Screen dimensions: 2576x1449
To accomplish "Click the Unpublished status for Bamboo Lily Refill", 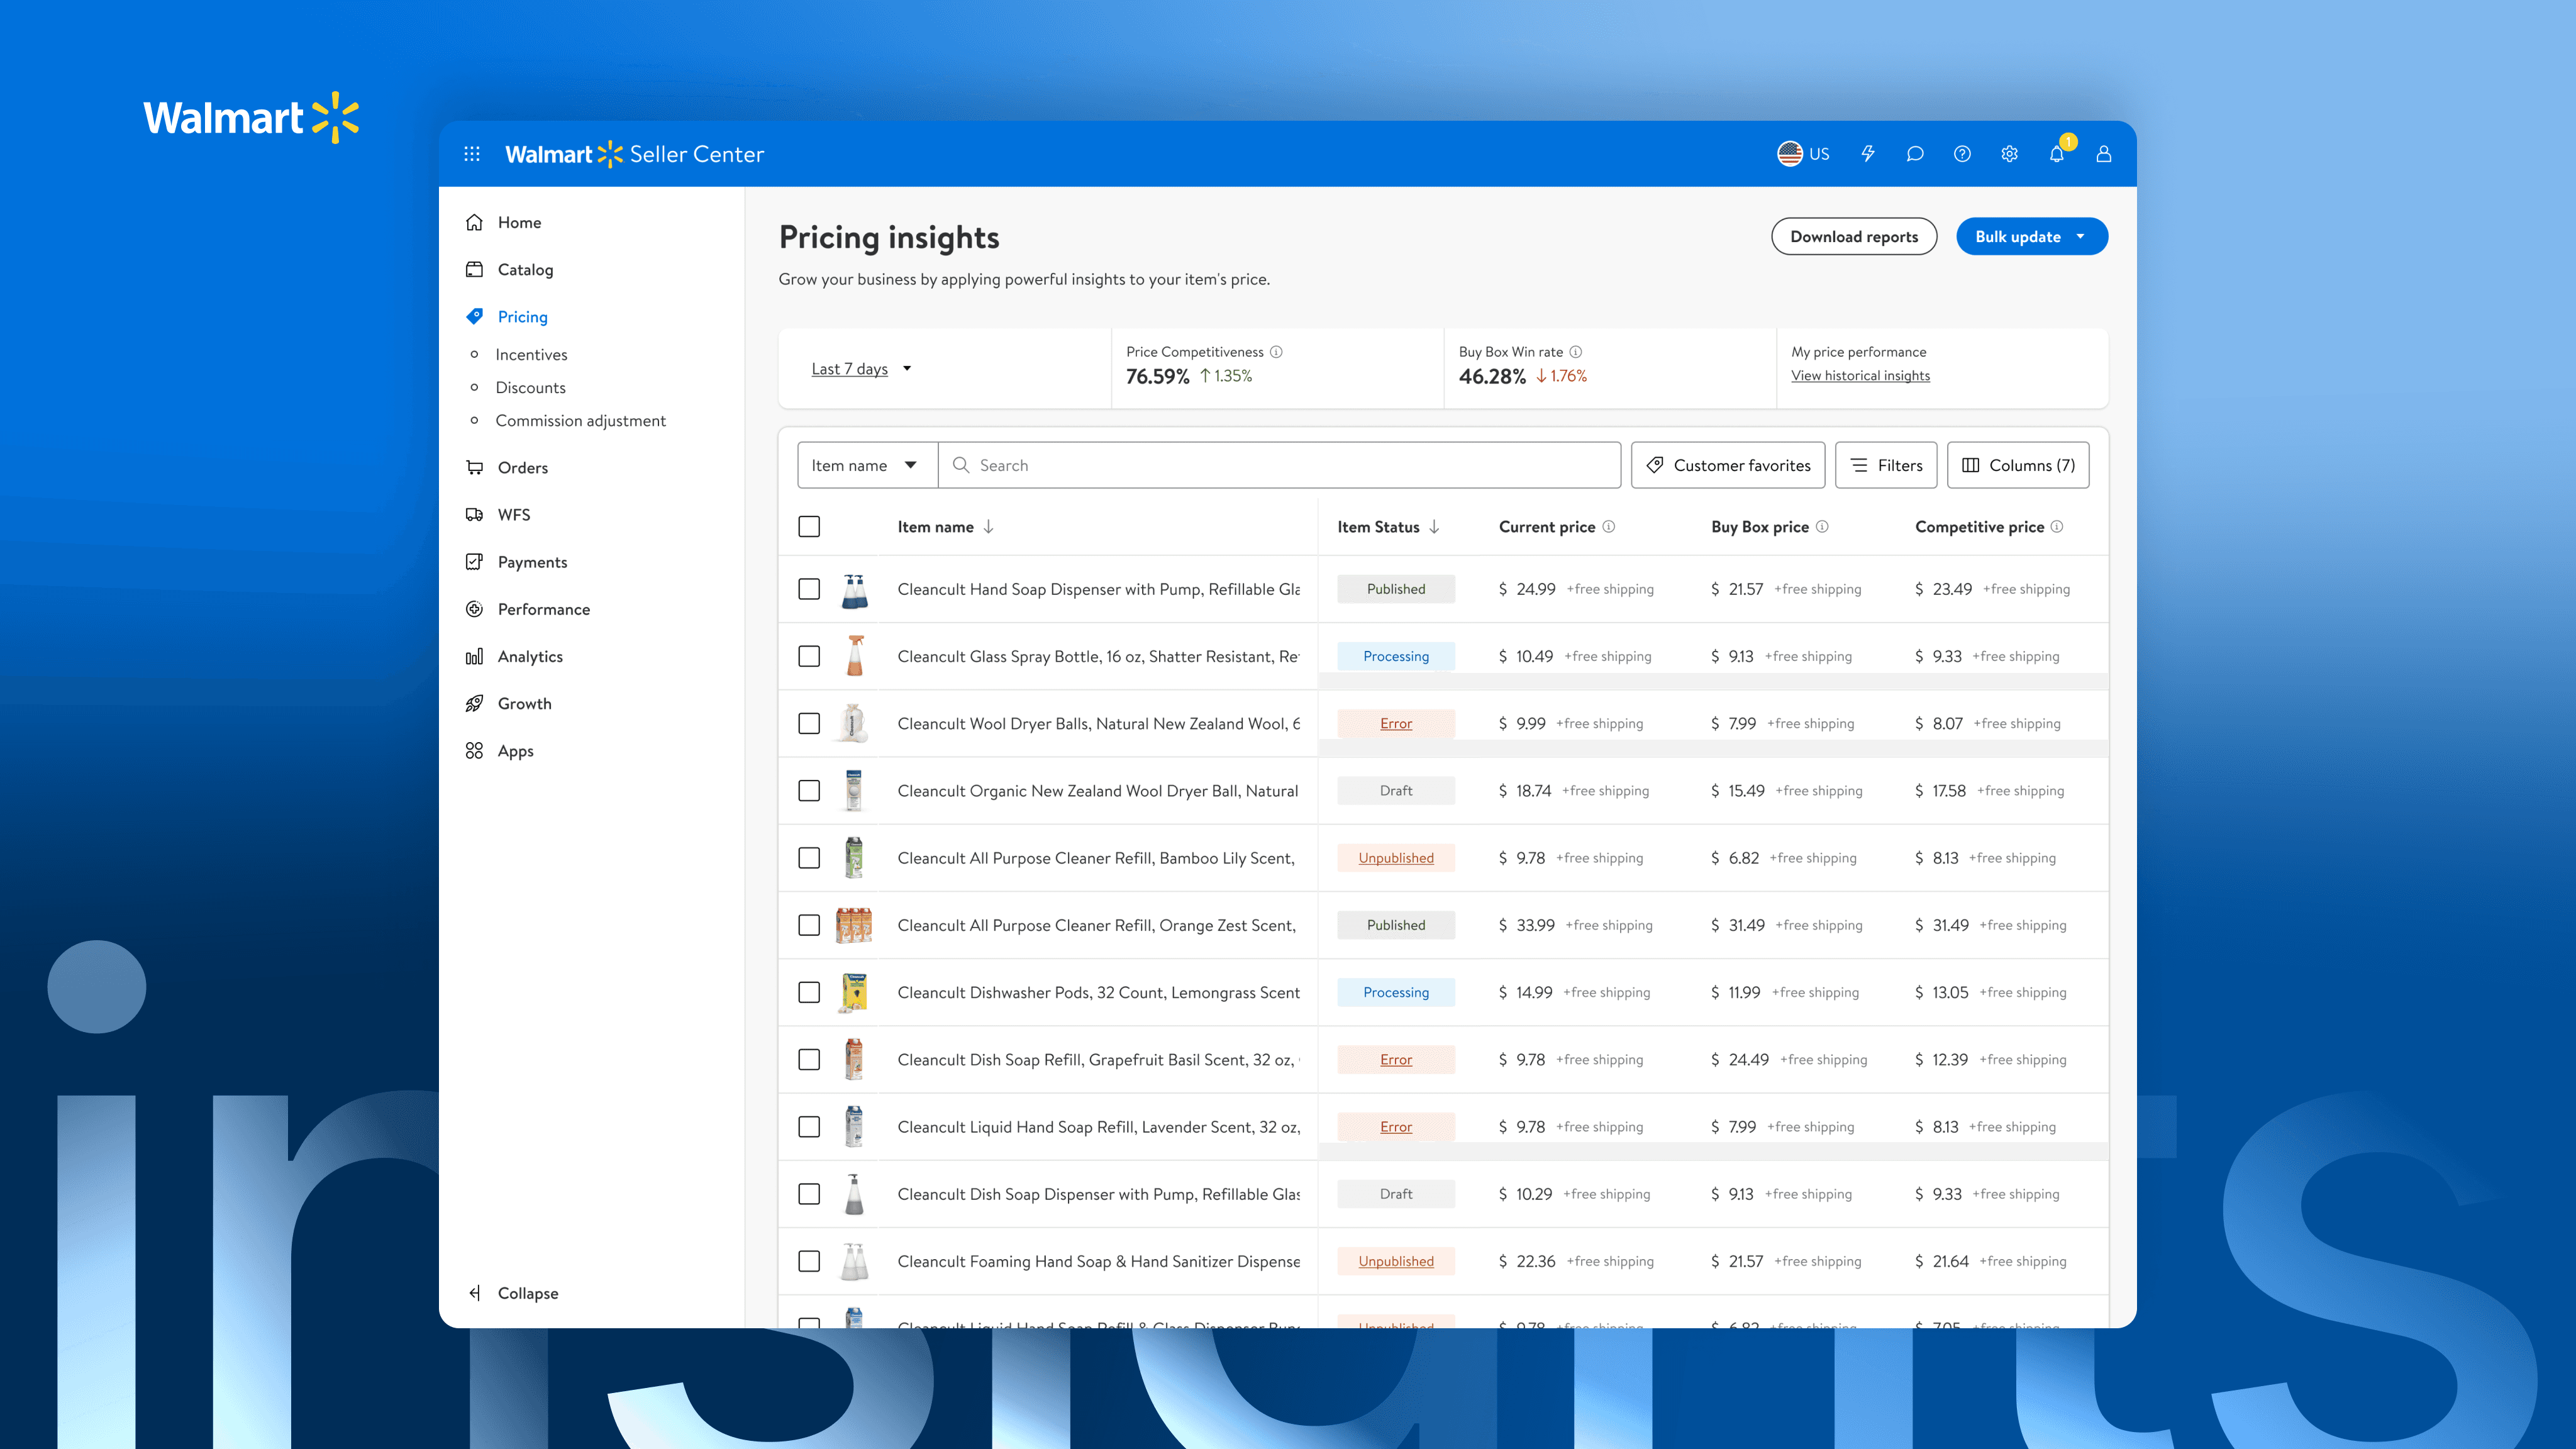I will click(x=1396, y=858).
